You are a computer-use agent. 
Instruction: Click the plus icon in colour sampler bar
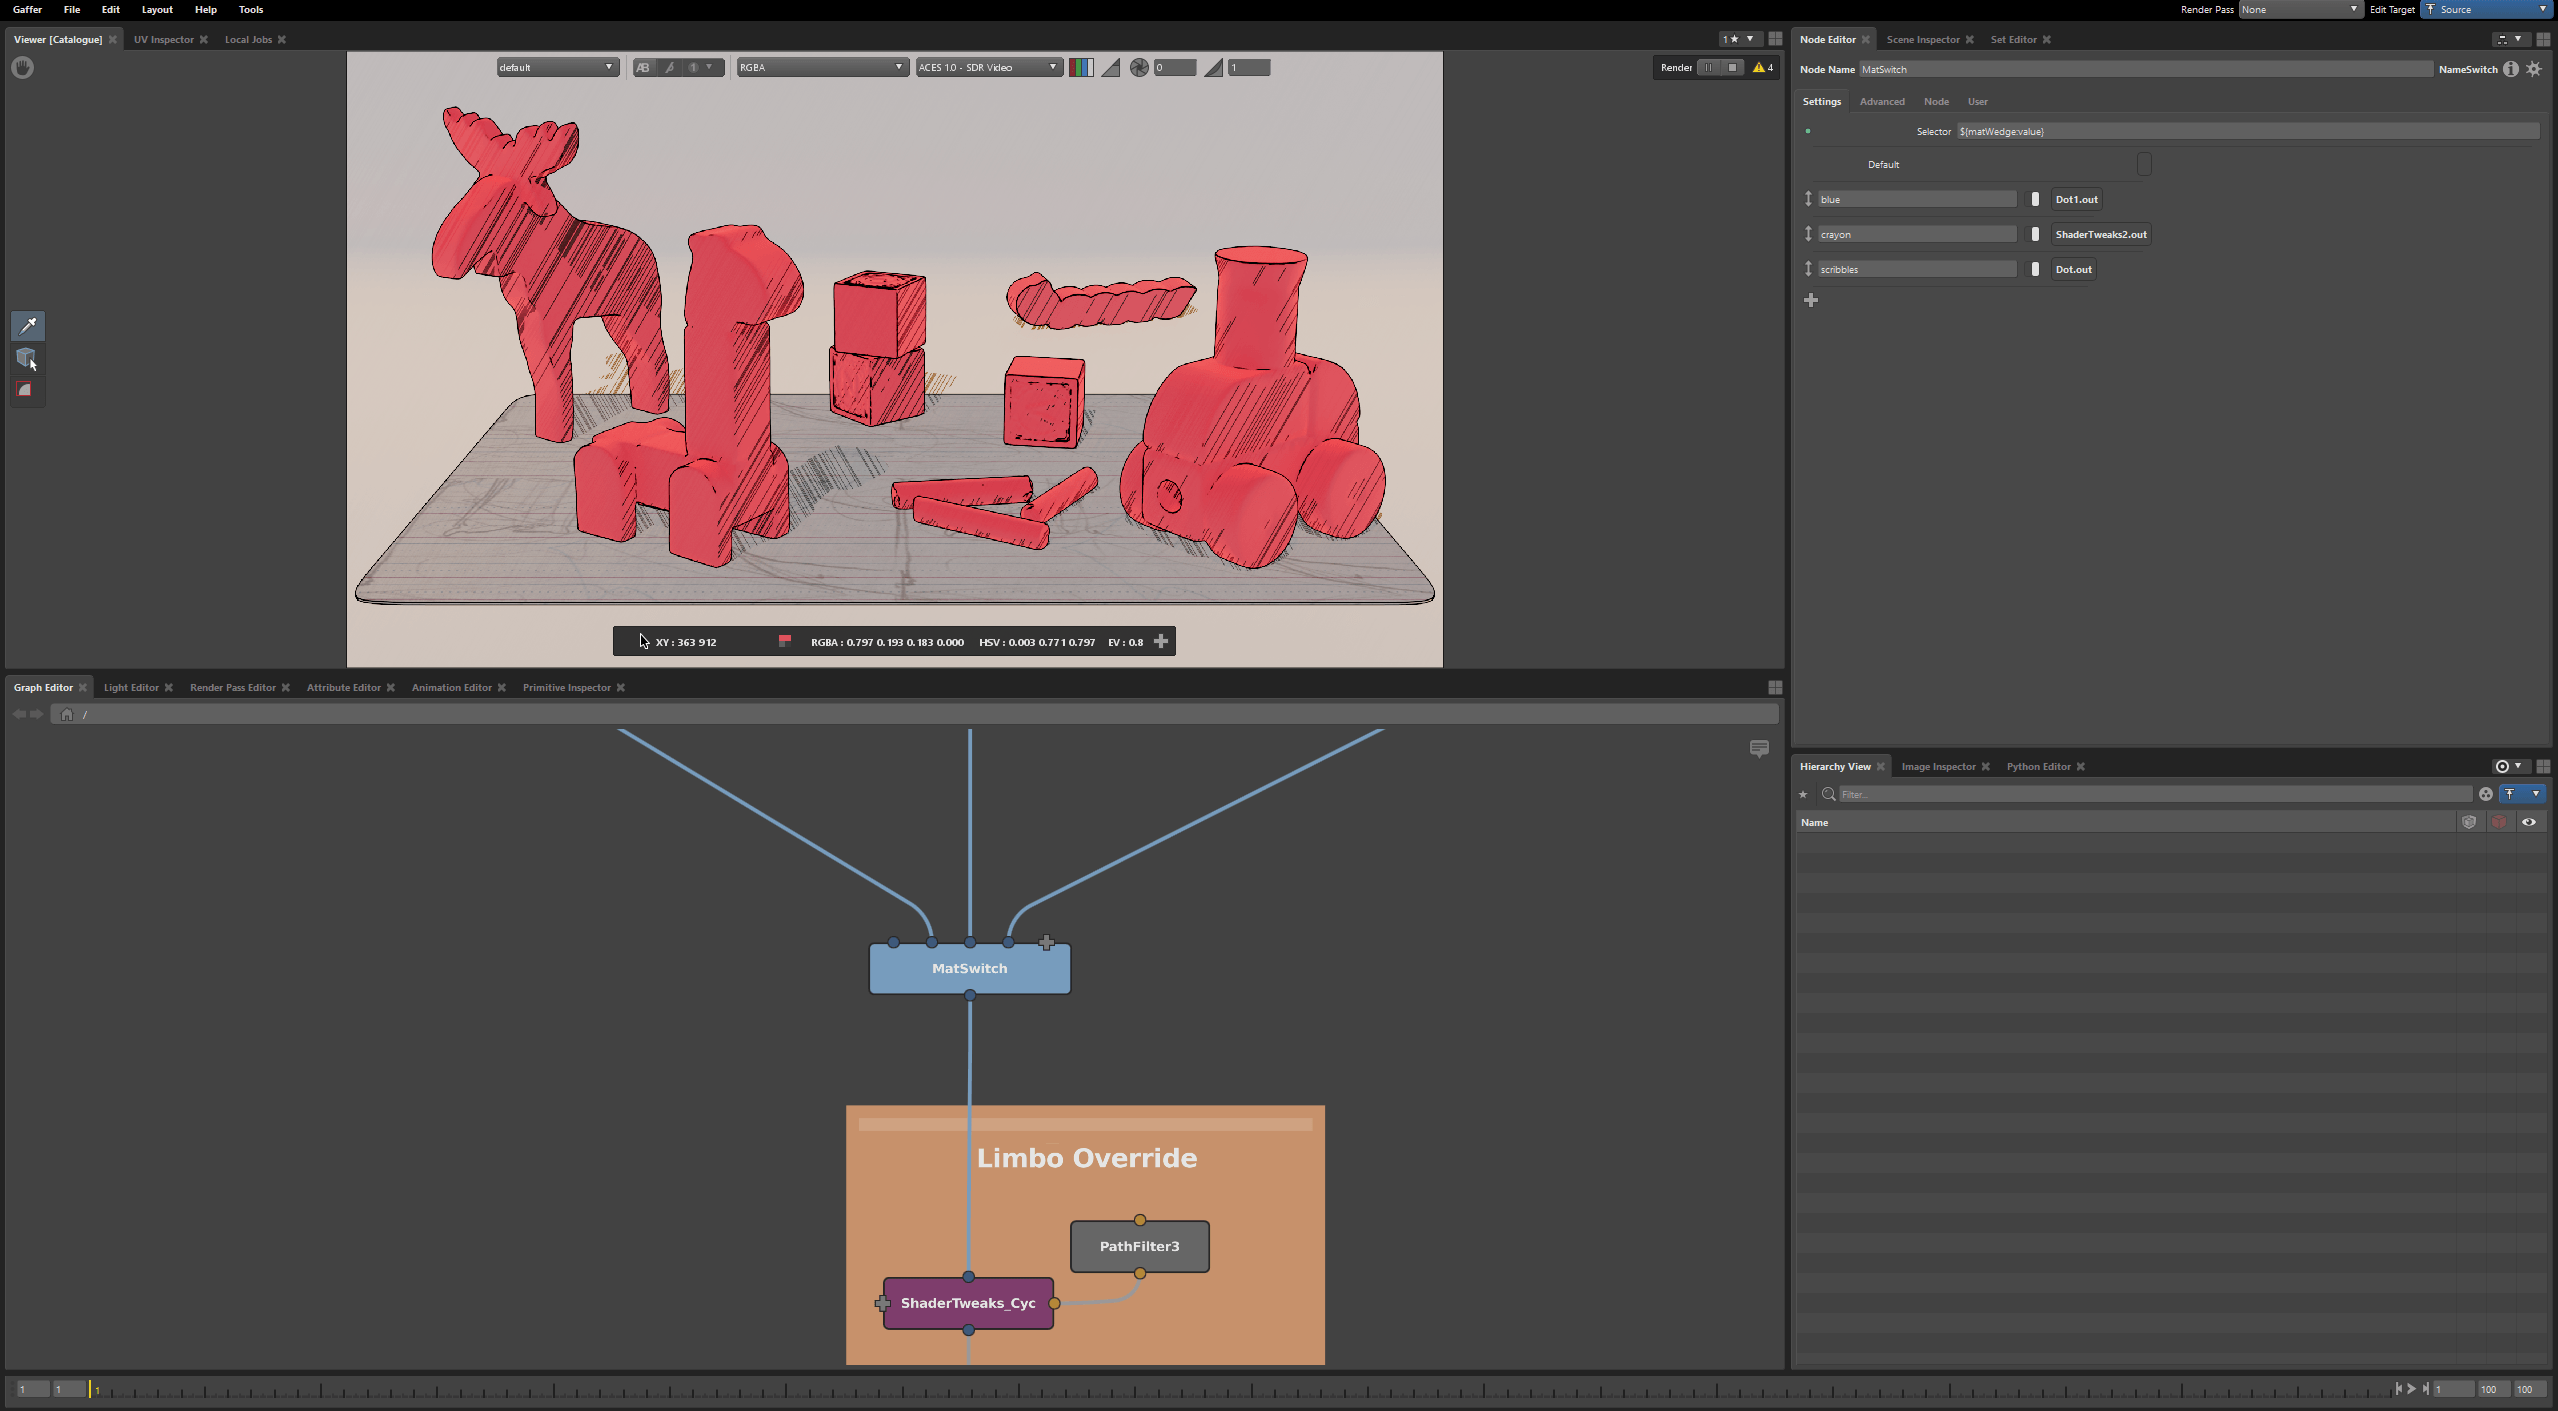[x=1161, y=641]
